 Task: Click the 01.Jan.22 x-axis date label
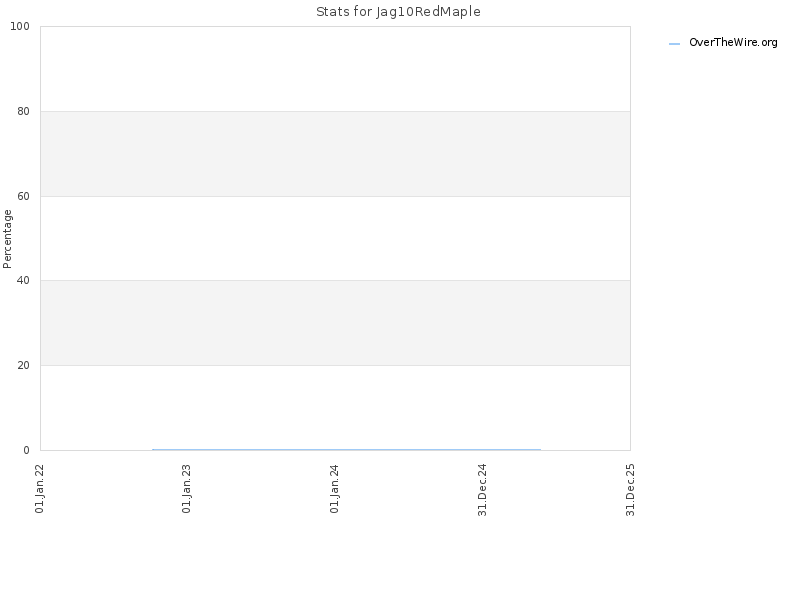tap(40, 489)
